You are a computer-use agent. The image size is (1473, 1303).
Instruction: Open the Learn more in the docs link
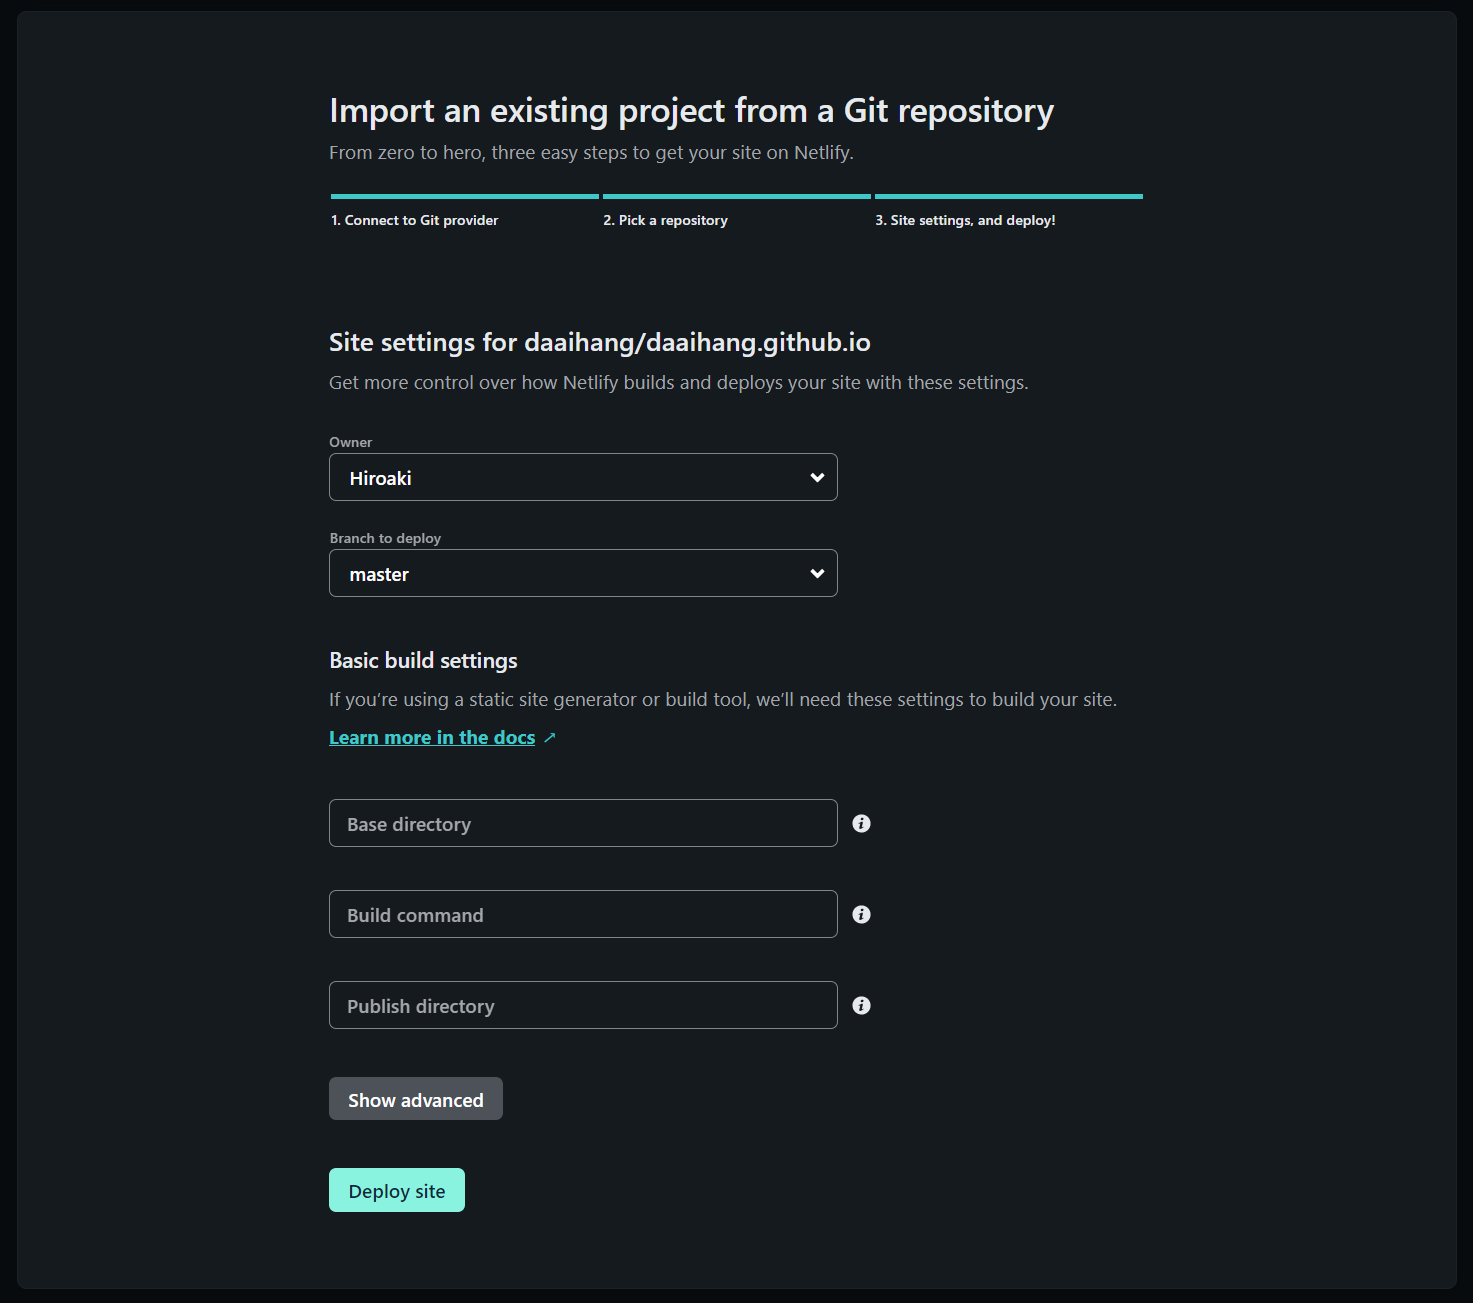[x=432, y=738]
